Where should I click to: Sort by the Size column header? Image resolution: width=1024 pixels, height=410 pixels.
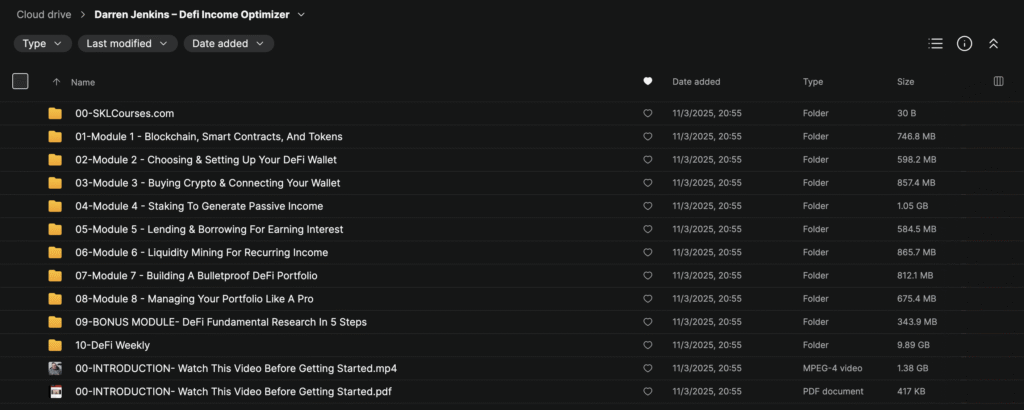906,82
